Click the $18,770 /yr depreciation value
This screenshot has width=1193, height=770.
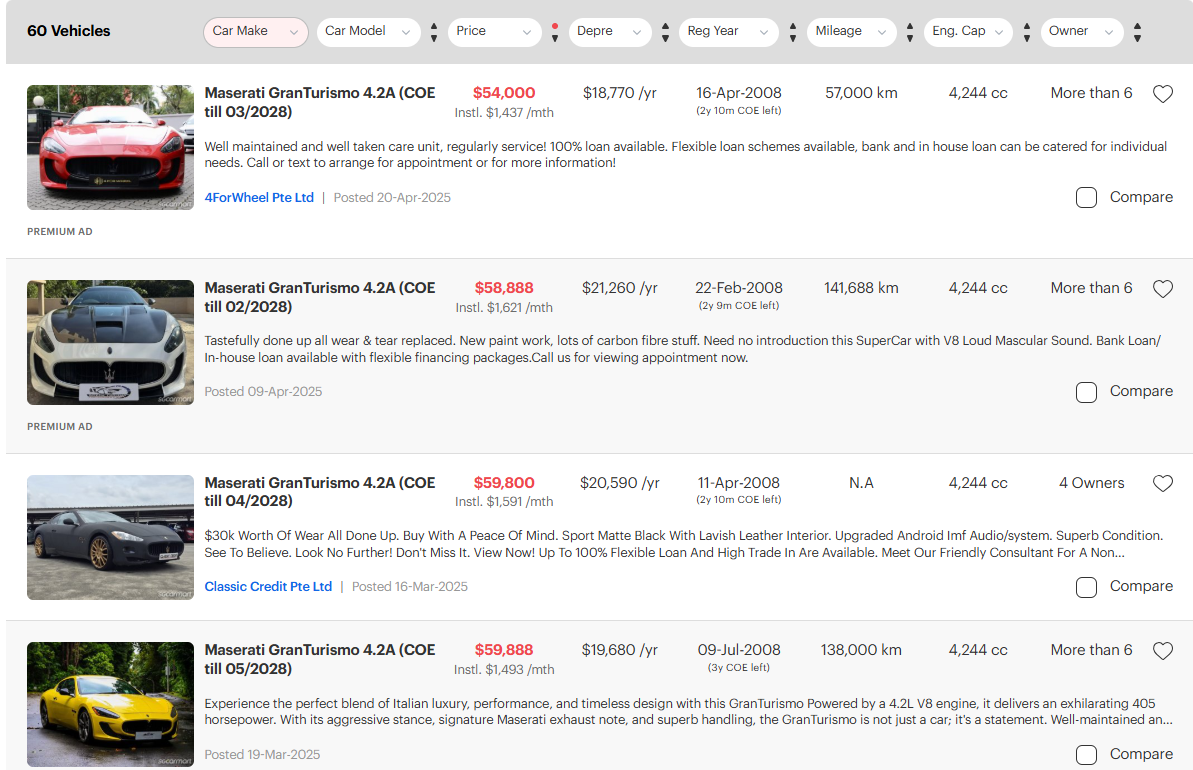pyautogui.click(x=619, y=93)
